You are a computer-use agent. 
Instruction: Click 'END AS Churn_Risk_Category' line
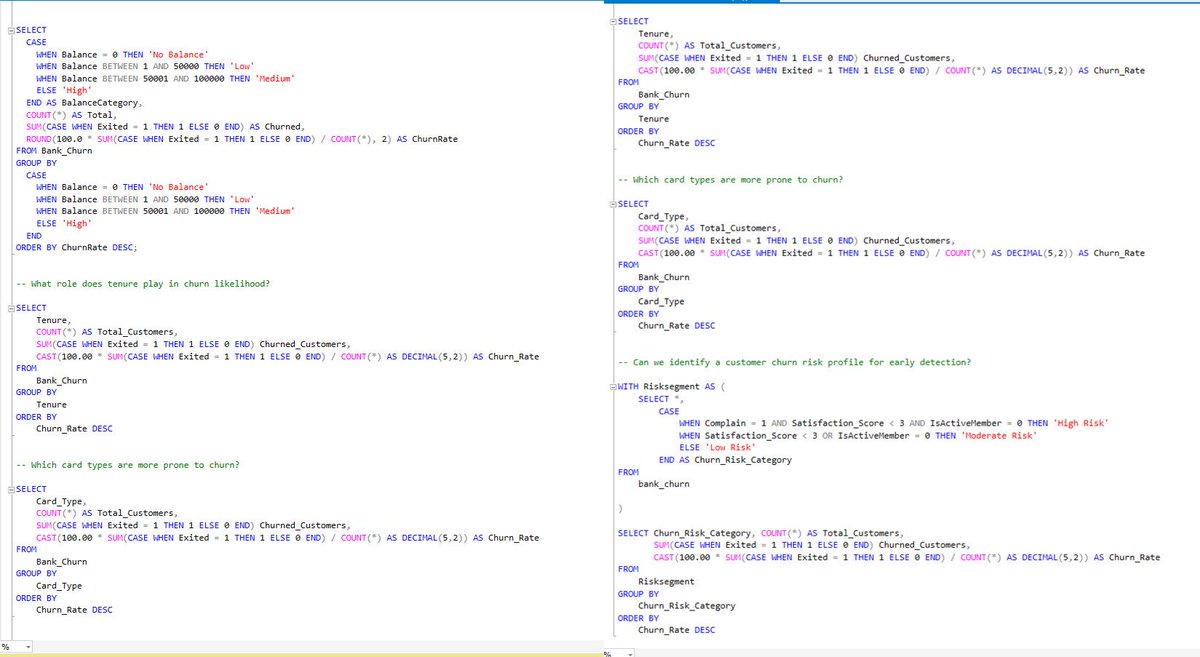[x=725, y=460]
